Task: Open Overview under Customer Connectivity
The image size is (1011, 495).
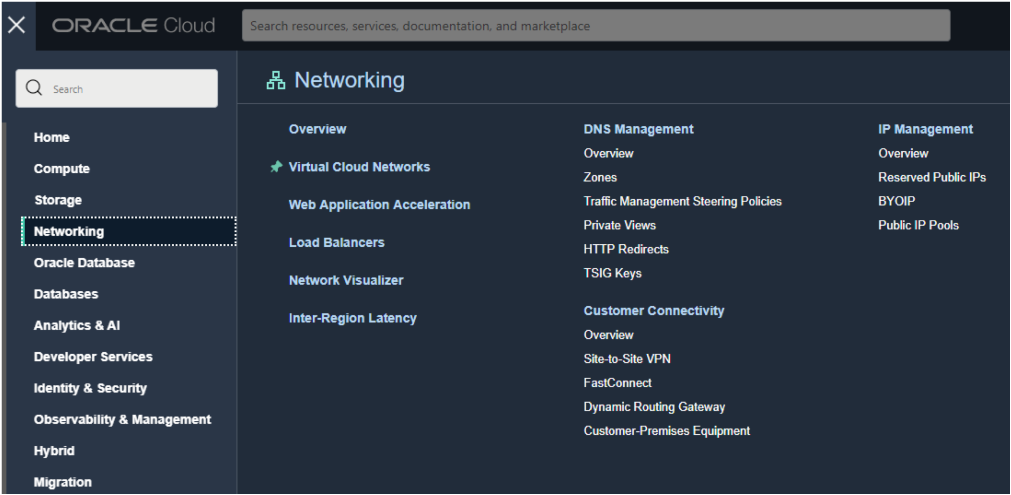Action: point(608,335)
